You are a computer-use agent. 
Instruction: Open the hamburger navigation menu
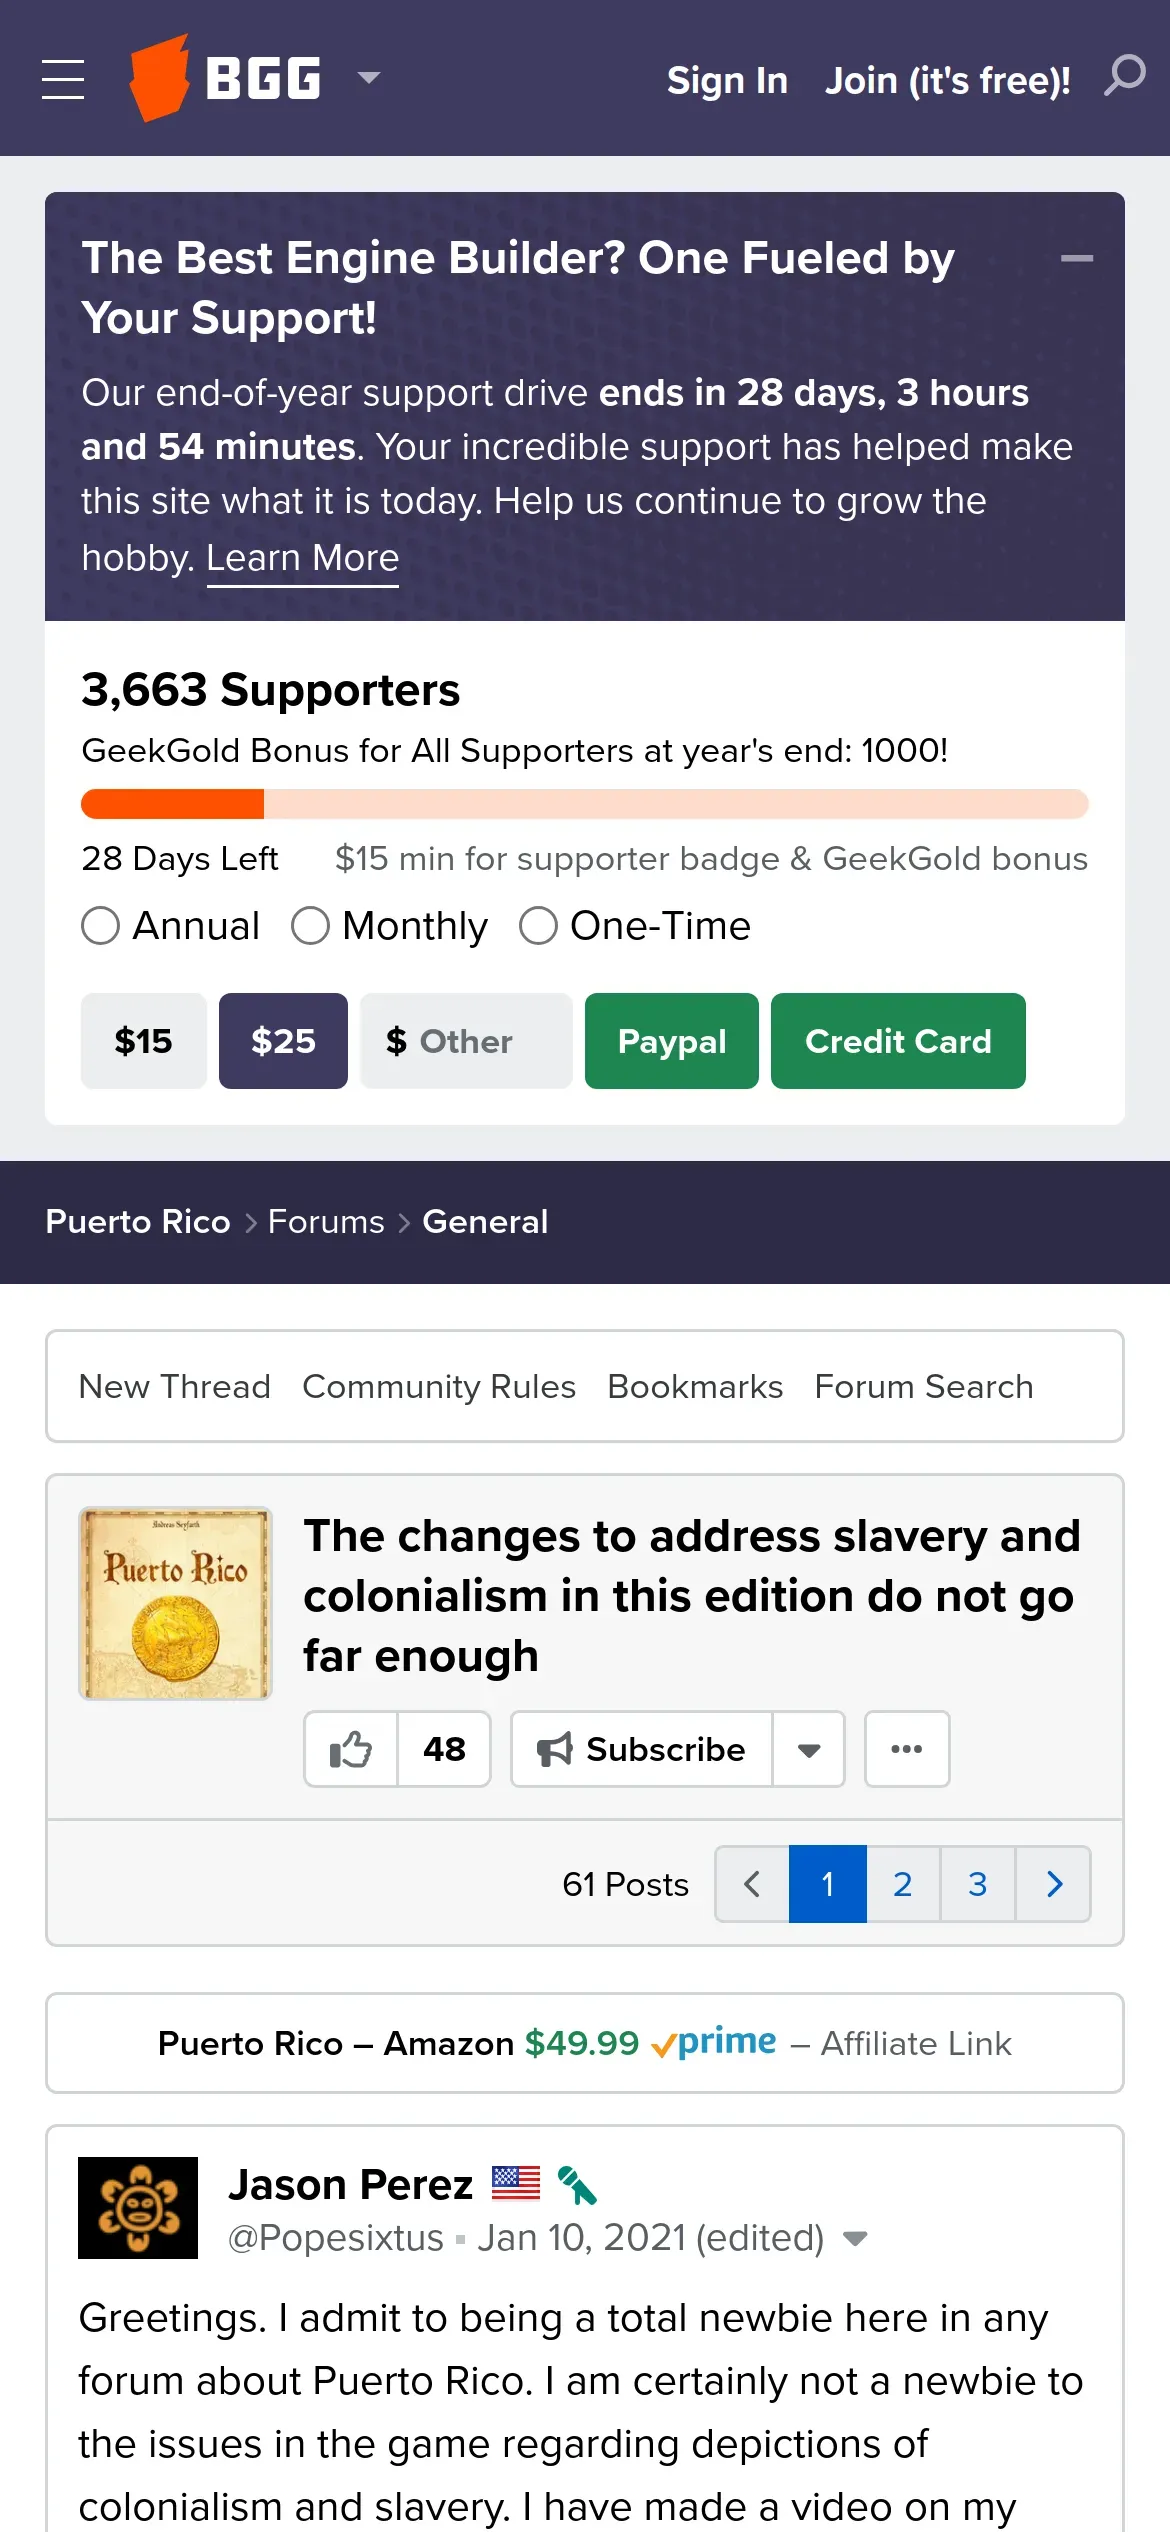tap(63, 79)
